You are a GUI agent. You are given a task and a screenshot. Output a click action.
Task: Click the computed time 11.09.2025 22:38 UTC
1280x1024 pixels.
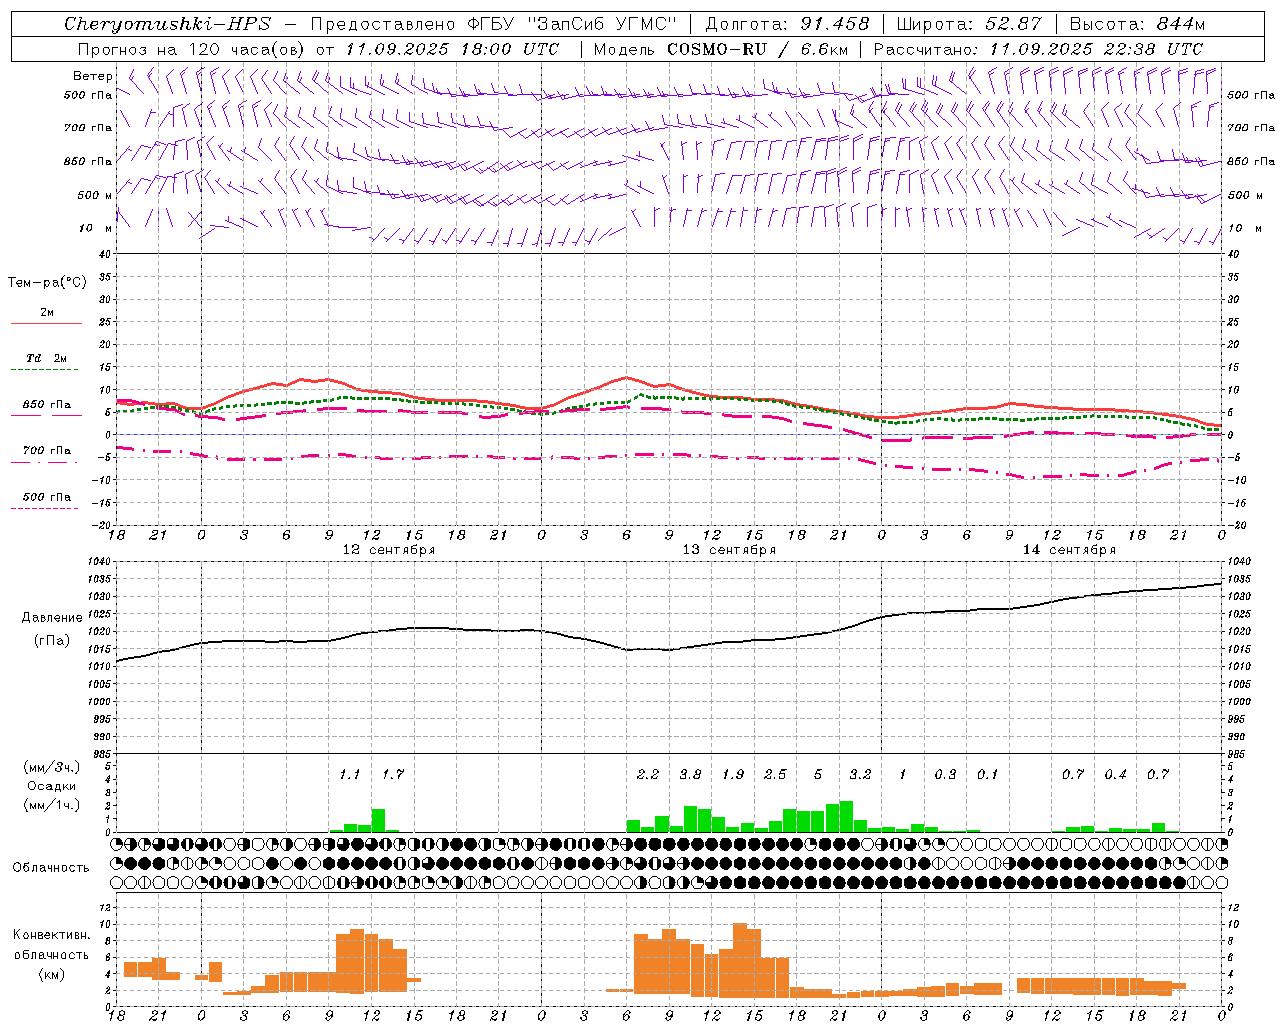(x=1096, y=48)
